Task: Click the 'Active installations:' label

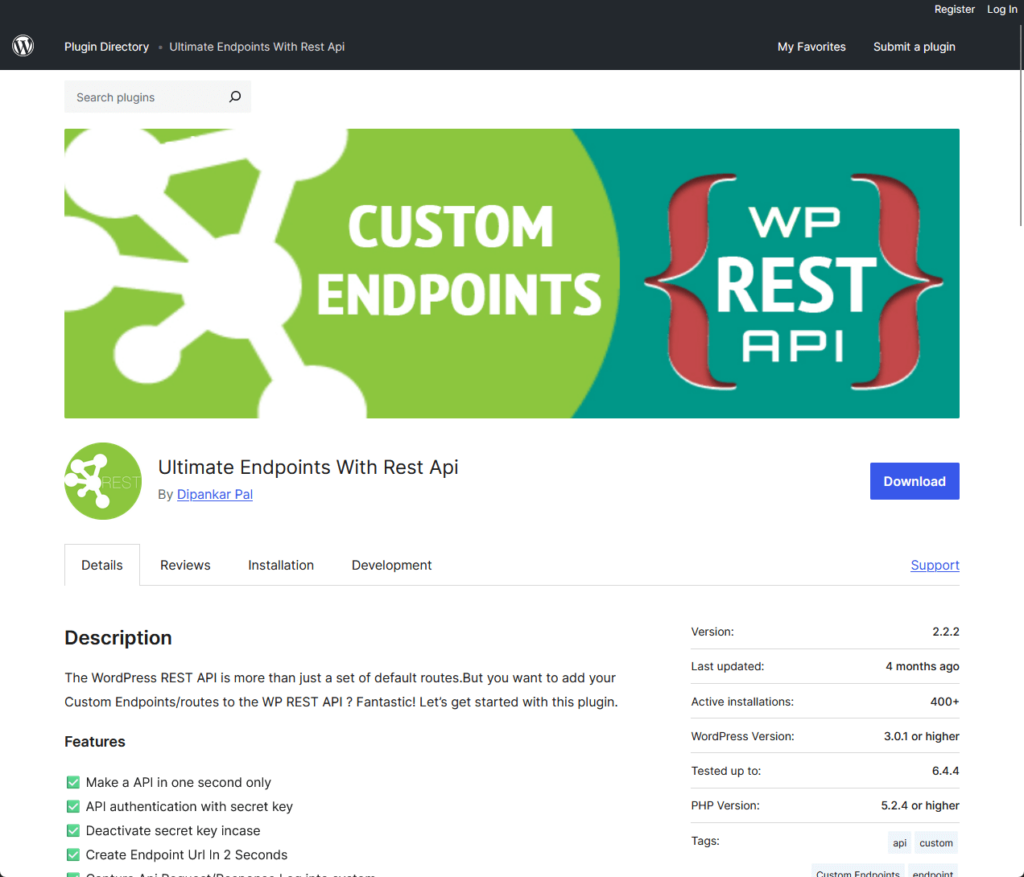Action: 743,701
